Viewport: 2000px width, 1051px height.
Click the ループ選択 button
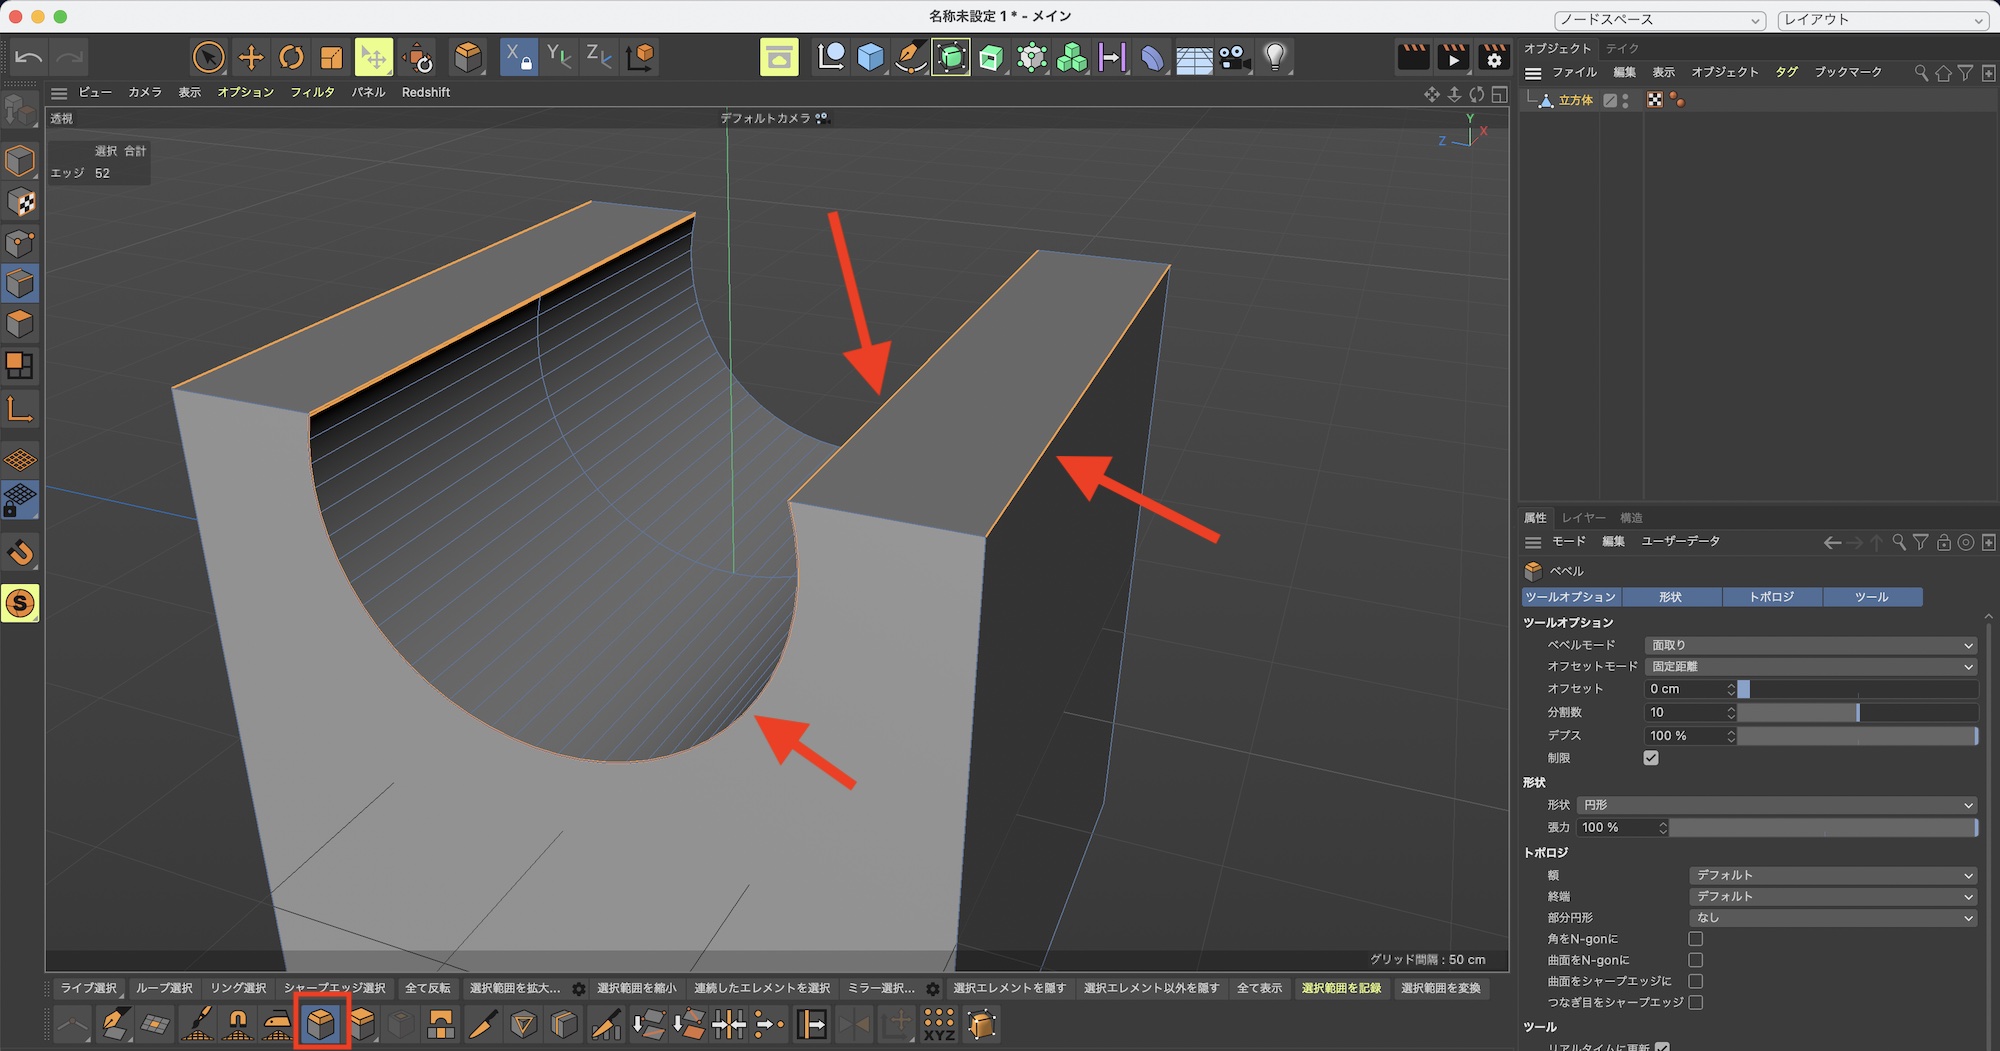(x=164, y=988)
